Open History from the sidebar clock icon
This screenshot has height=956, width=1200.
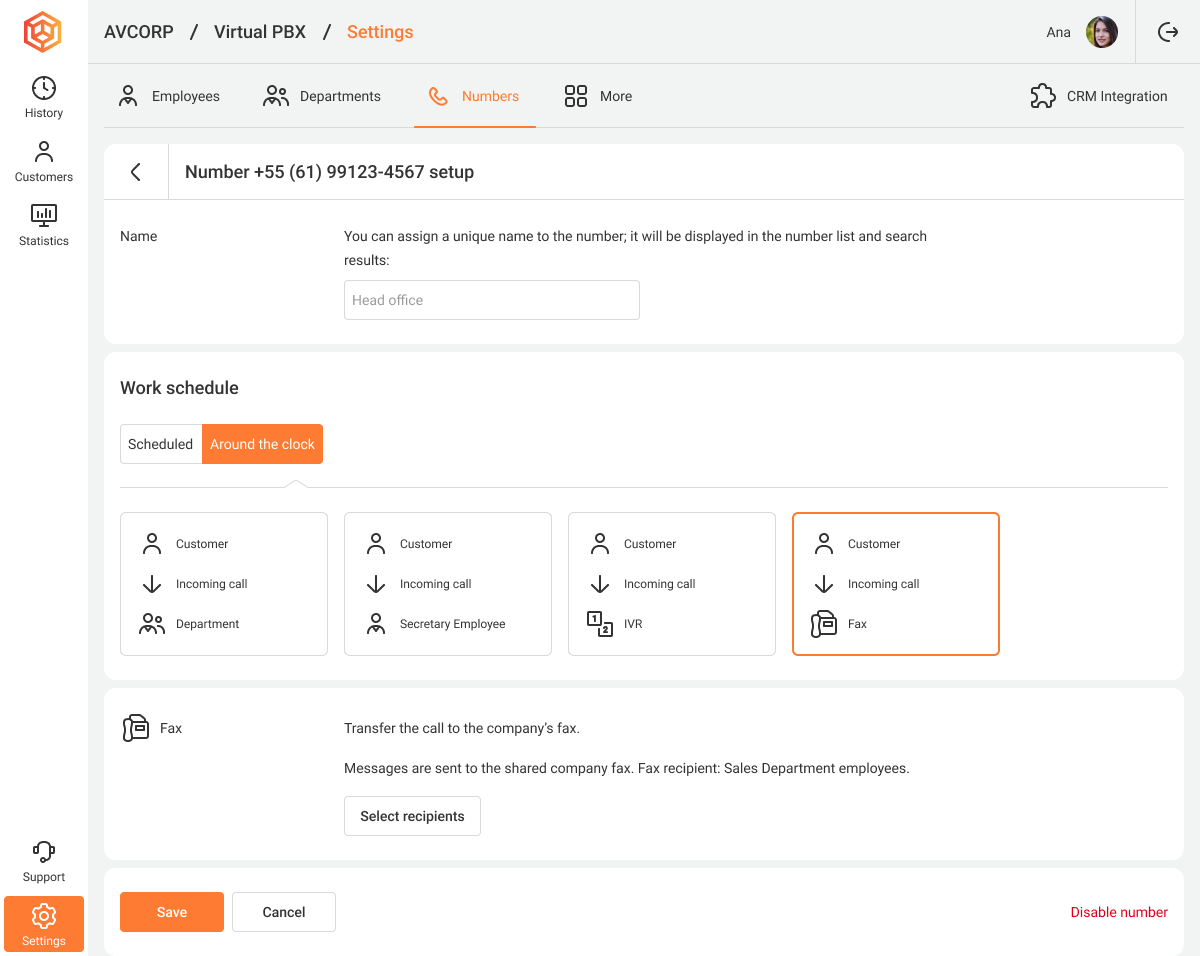tap(44, 97)
